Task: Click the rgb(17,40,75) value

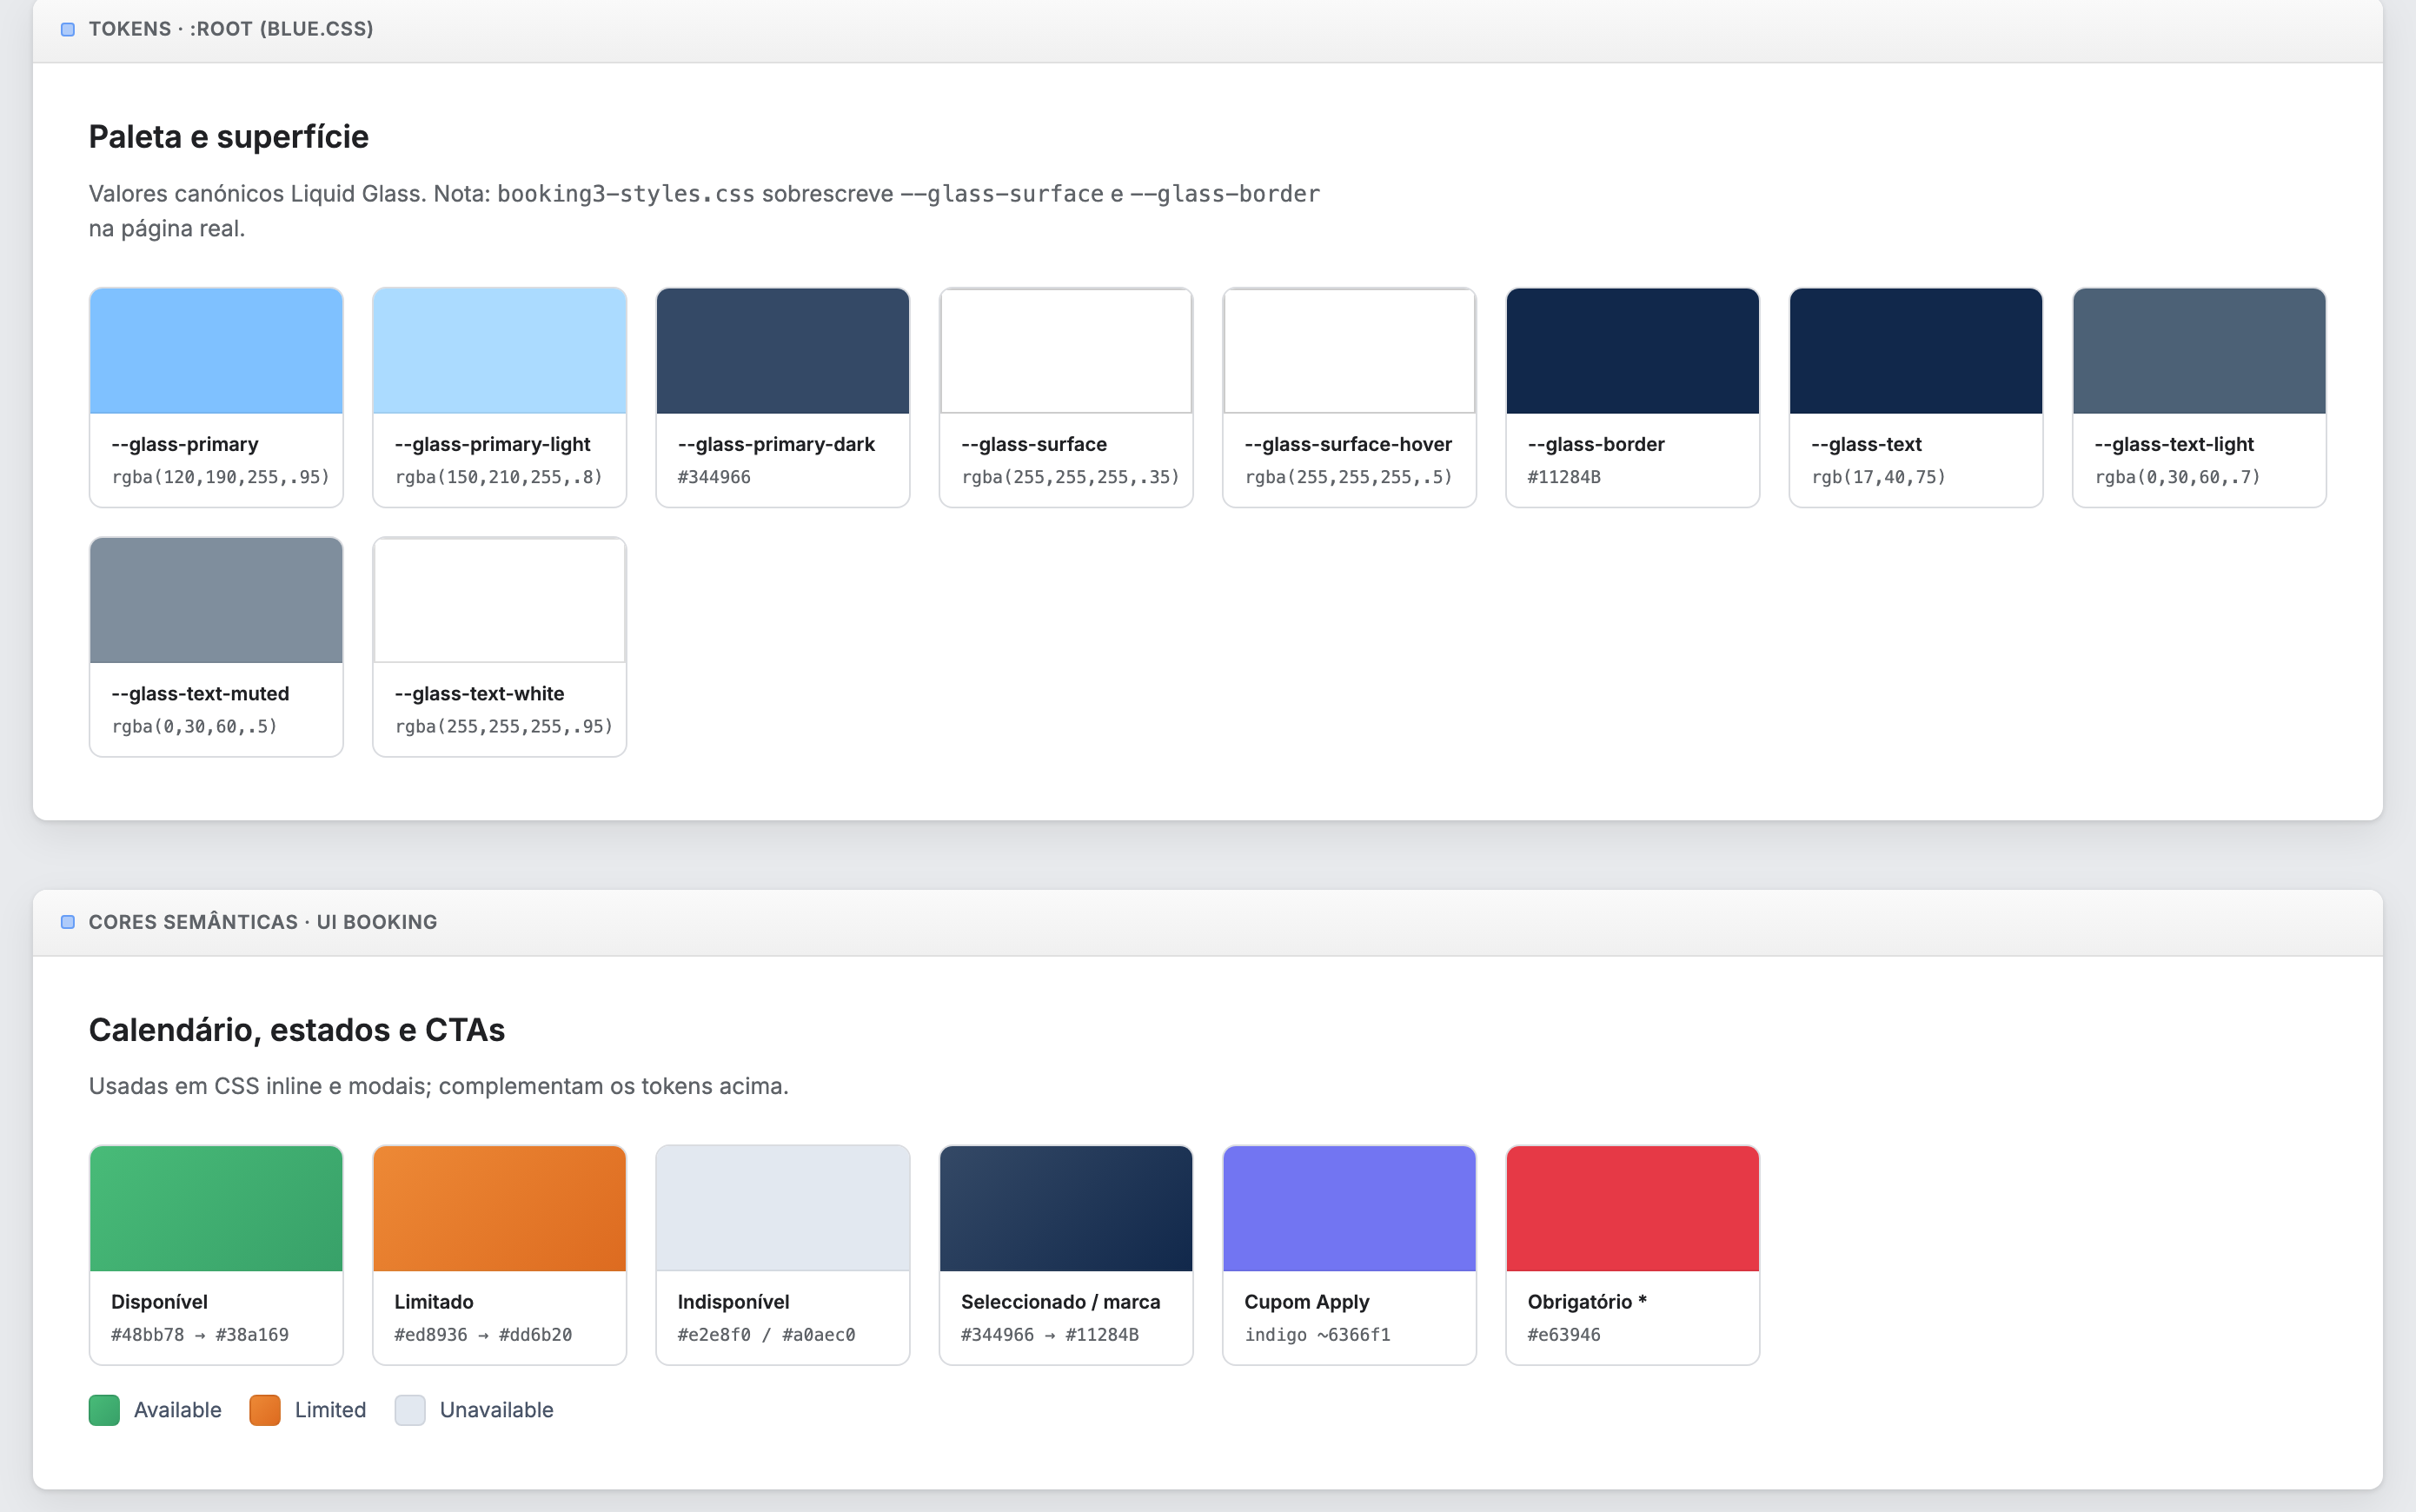Action: coord(1879,477)
